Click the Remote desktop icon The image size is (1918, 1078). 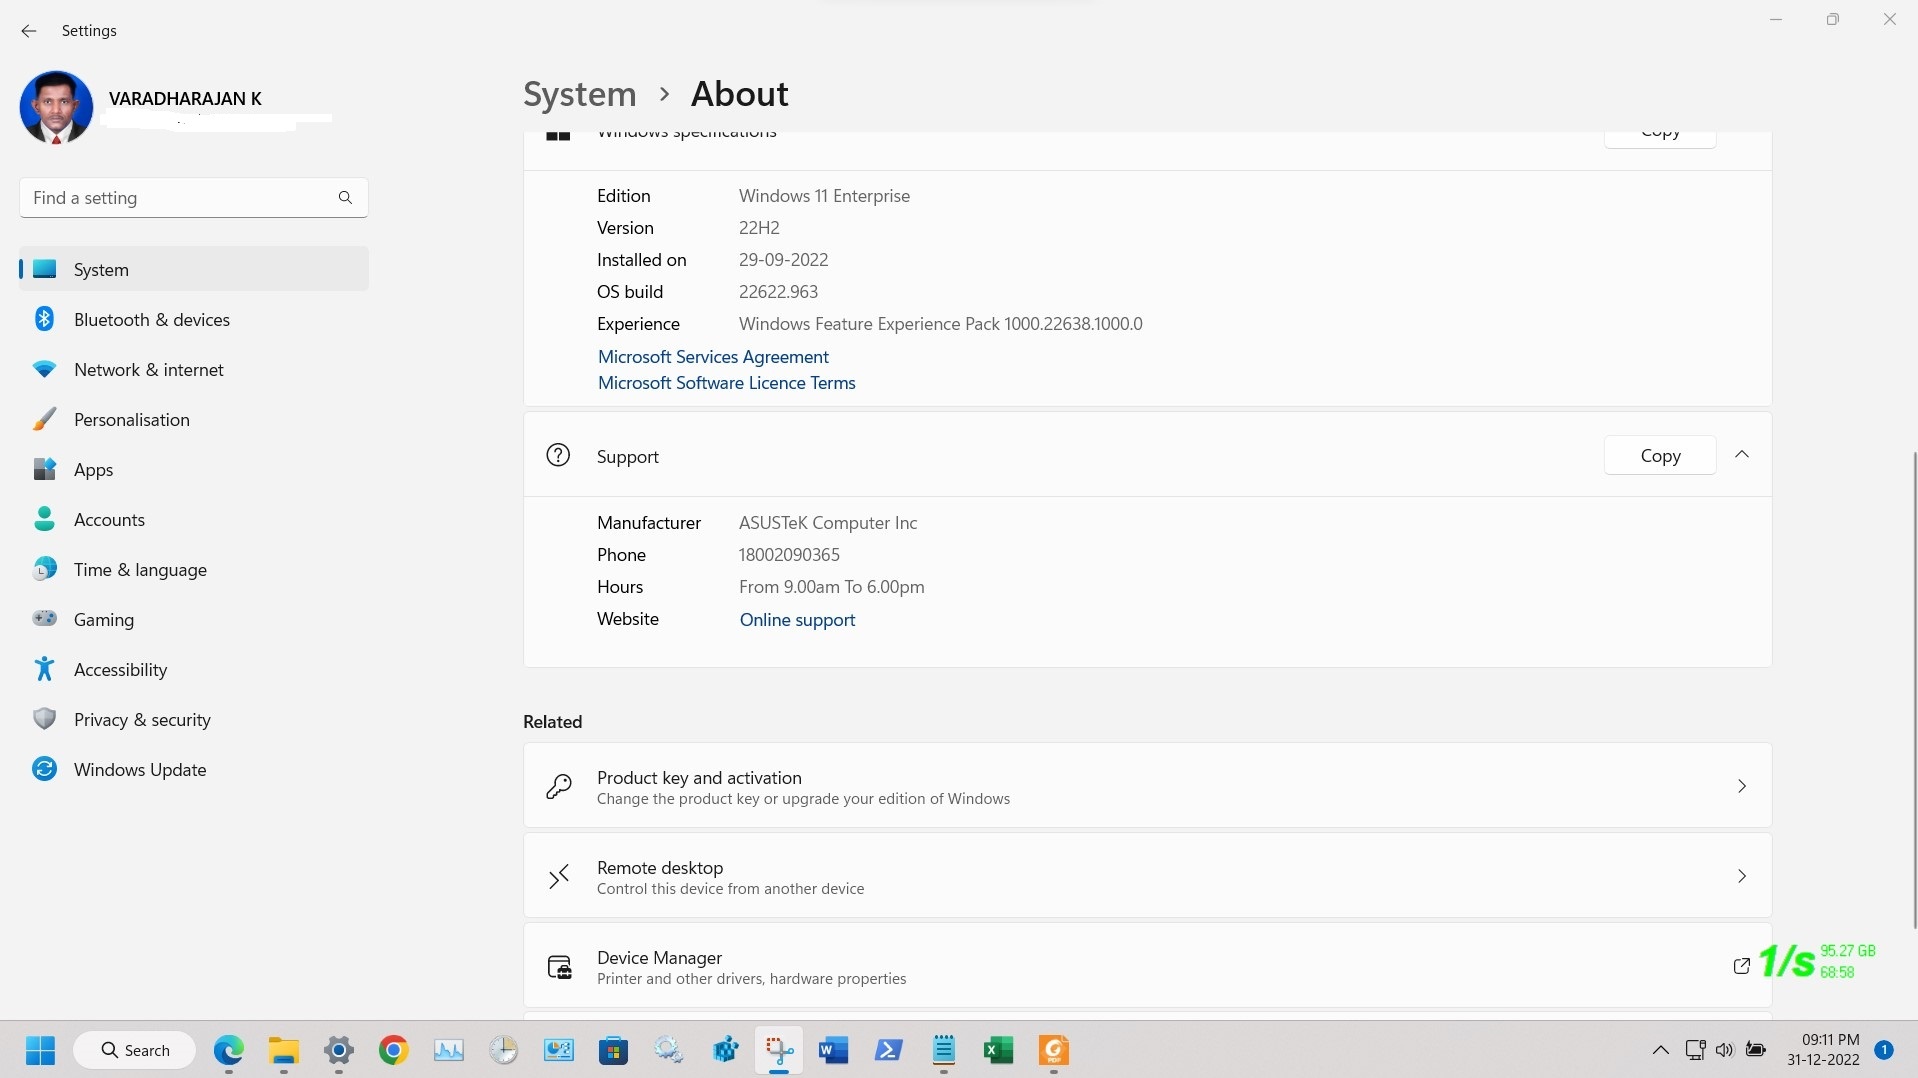[559, 877]
